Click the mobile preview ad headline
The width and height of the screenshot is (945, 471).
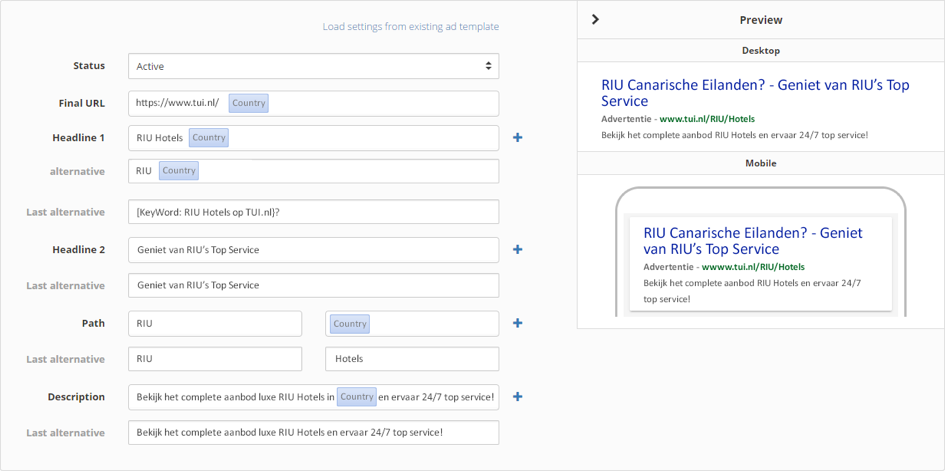click(x=753, y=240)
